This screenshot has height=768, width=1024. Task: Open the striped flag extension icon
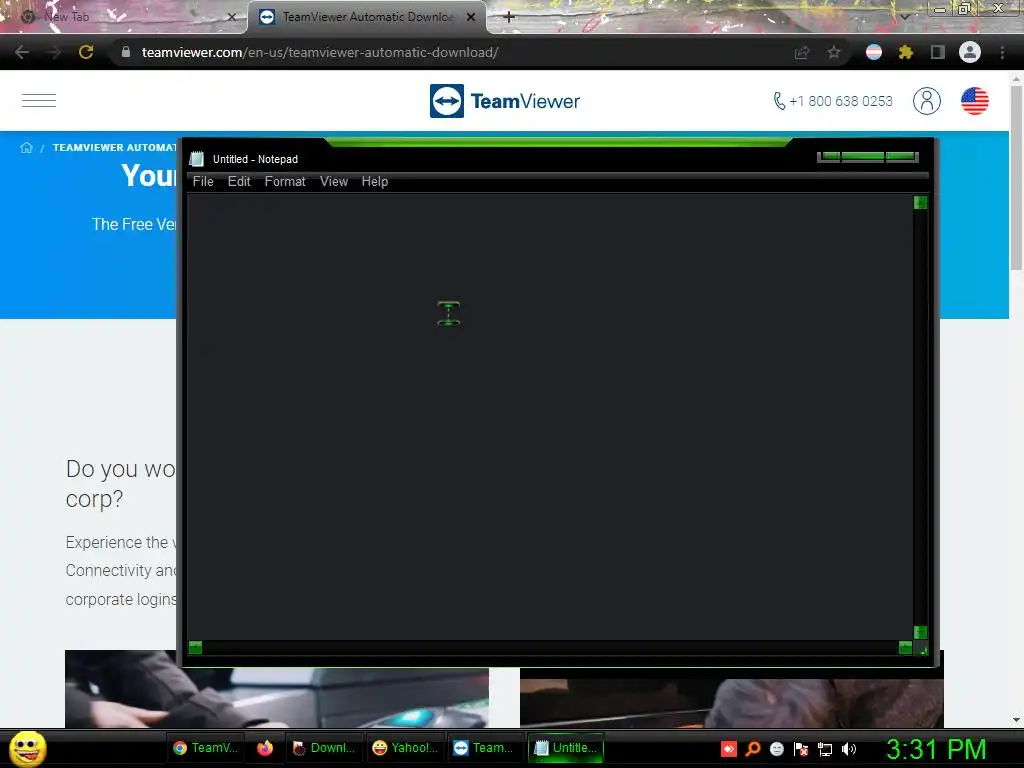click(874, 52)
